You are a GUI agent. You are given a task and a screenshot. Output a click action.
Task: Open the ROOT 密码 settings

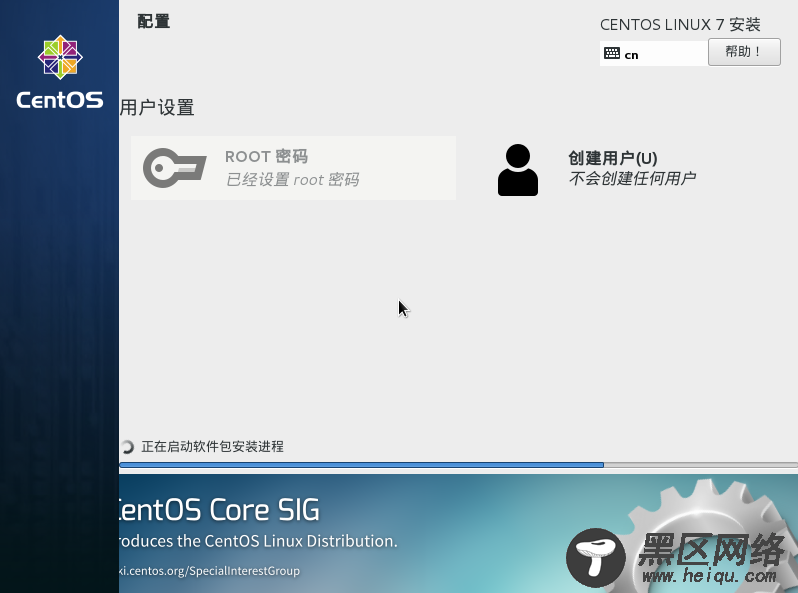pyautogui.click(x=293, y=168)
